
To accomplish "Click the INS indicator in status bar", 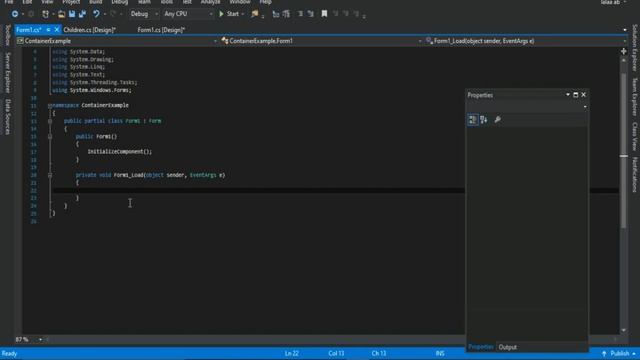I will tap(440, 353).
